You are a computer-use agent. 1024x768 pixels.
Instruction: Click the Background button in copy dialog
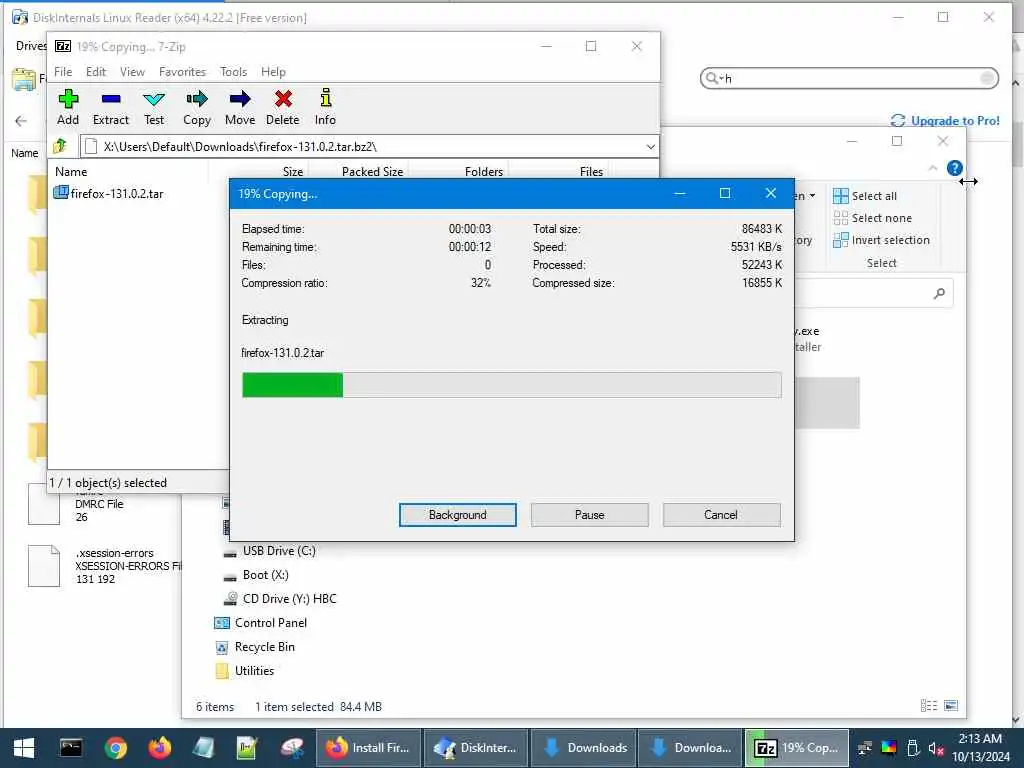coord(458,515)
